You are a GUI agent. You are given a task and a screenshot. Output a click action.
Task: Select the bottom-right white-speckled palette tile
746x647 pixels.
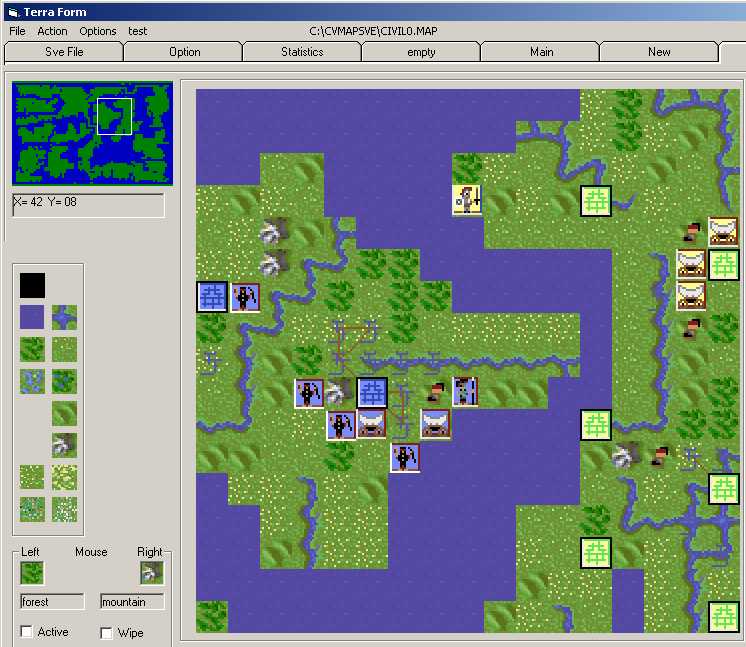(x=64, y=509)
